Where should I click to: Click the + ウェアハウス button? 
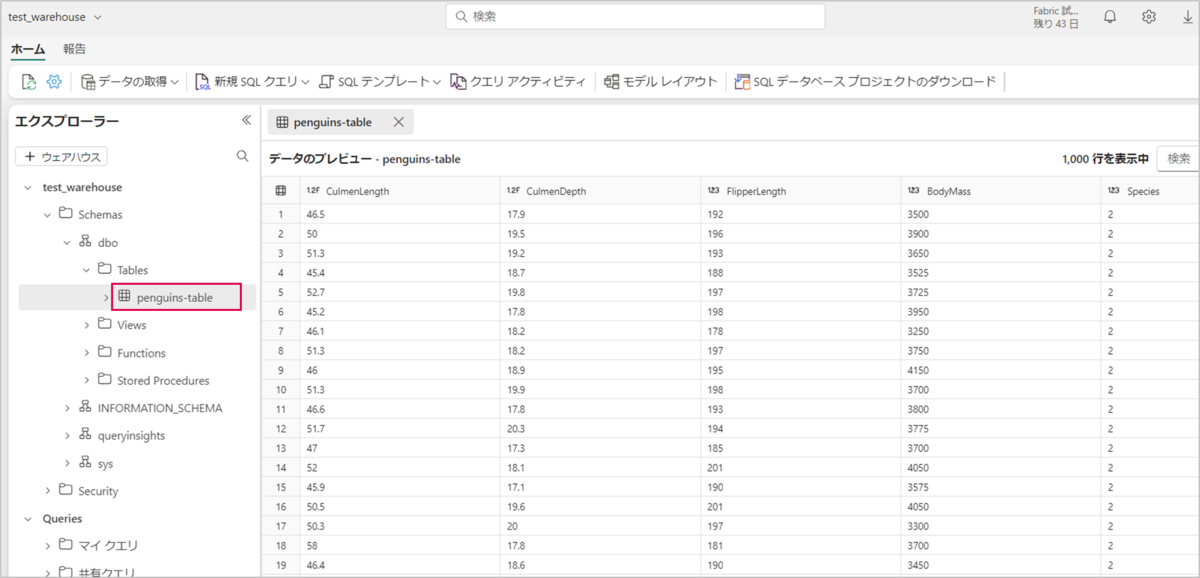[61, 157]
